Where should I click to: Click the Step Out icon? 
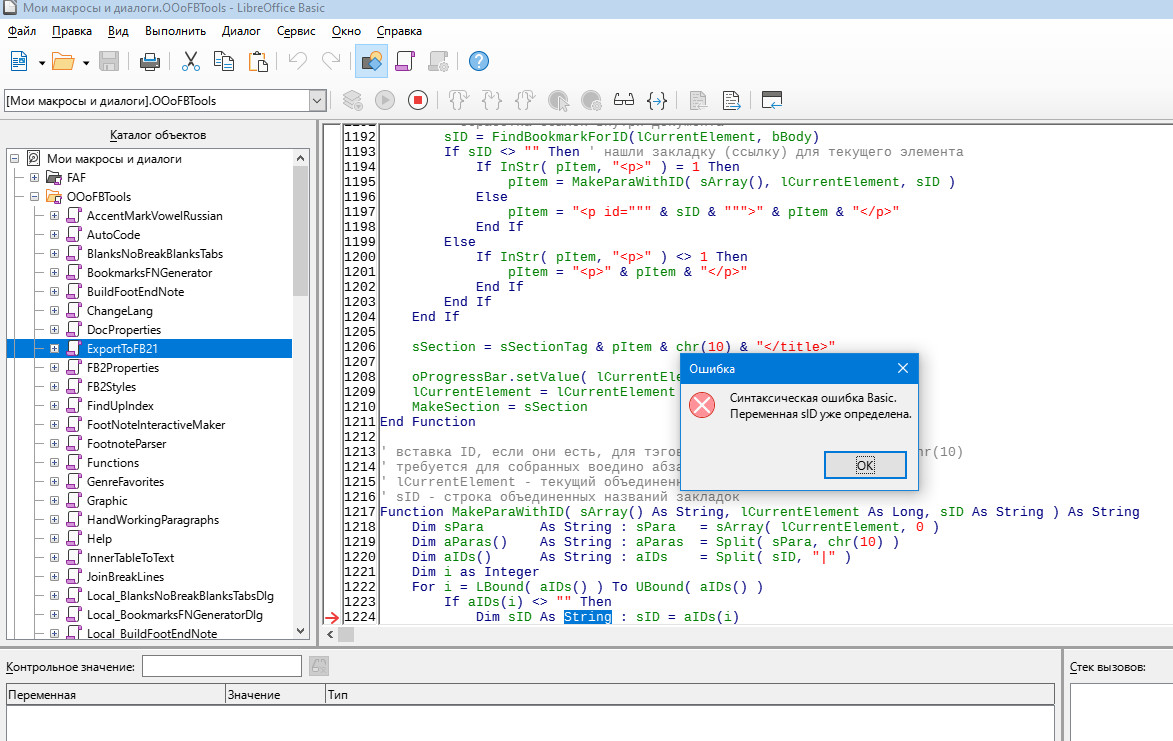pyautogui.click(x=525, y=100)
